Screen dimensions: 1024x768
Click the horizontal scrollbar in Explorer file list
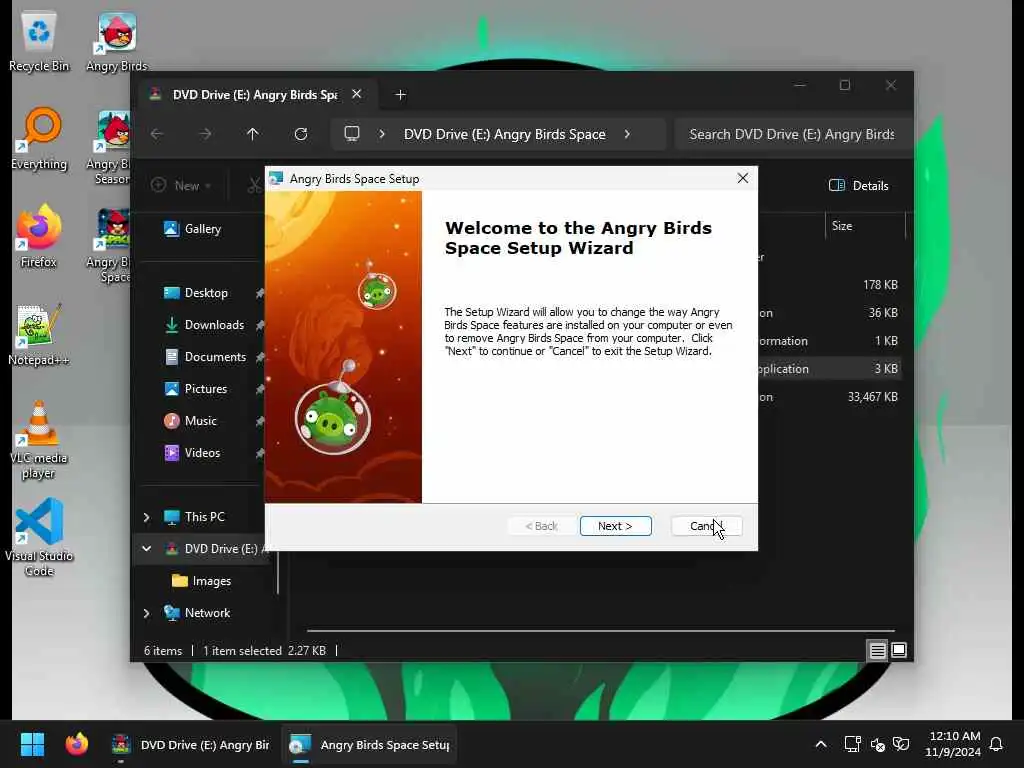pos(600,631)
